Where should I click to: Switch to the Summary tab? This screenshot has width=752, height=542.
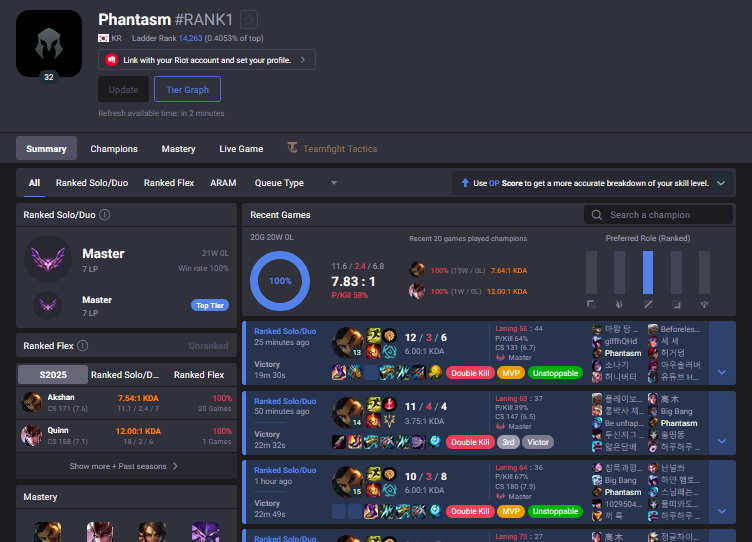coord(47,149)
